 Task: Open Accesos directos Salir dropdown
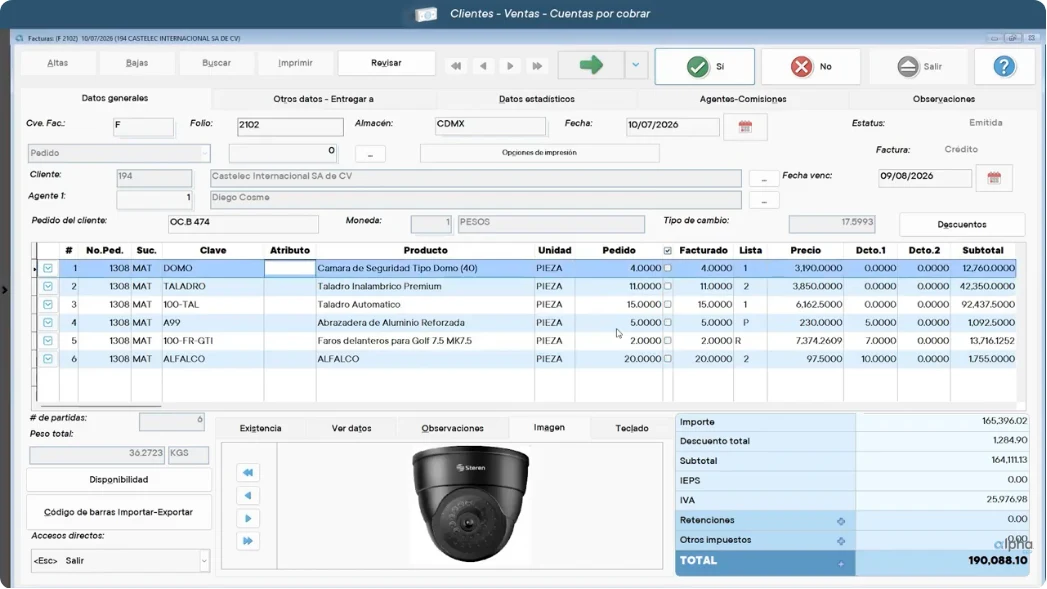pyautogui.click(x=204, y=561)
